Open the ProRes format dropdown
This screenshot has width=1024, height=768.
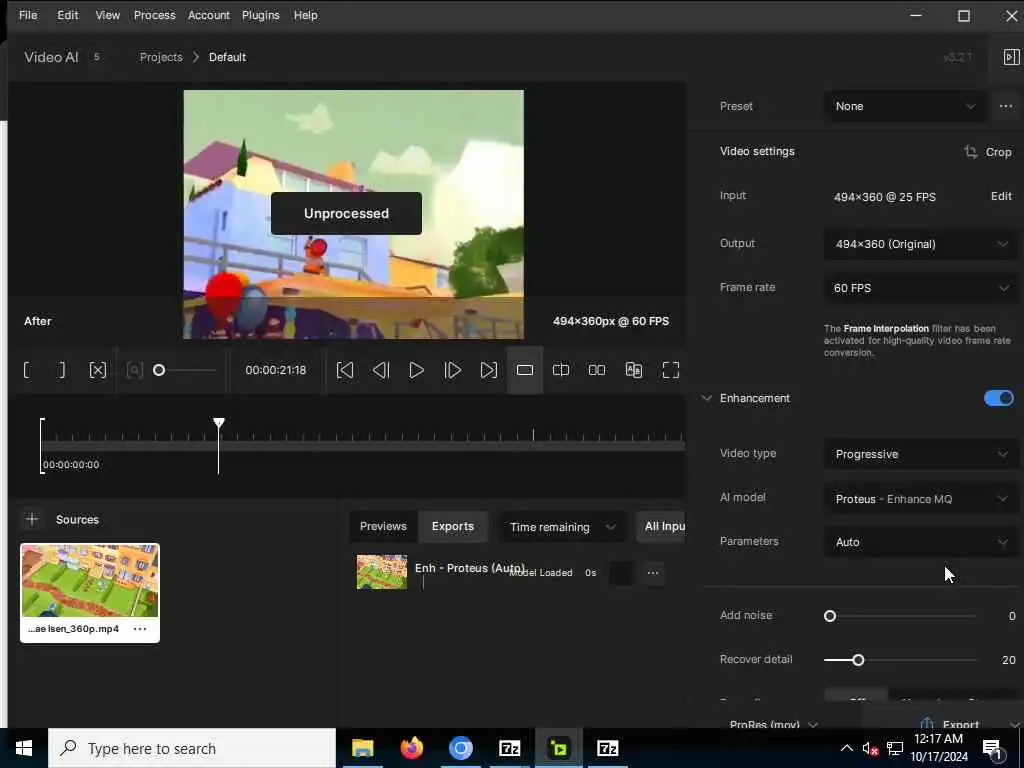click(774, 724)
